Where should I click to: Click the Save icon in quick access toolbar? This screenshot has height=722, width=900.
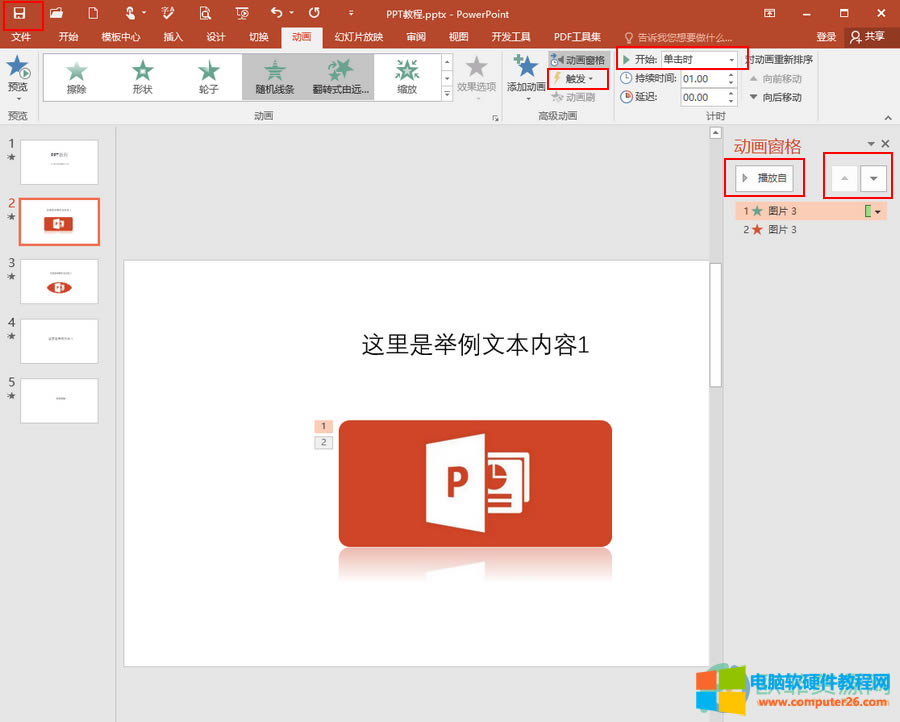(19, 13)
